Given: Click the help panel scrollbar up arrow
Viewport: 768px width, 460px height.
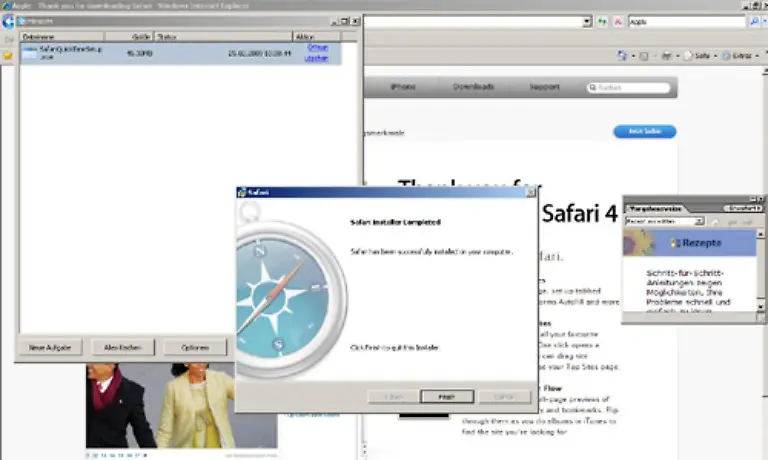Looking at the screenshot, I should click(x=761, y=234).
